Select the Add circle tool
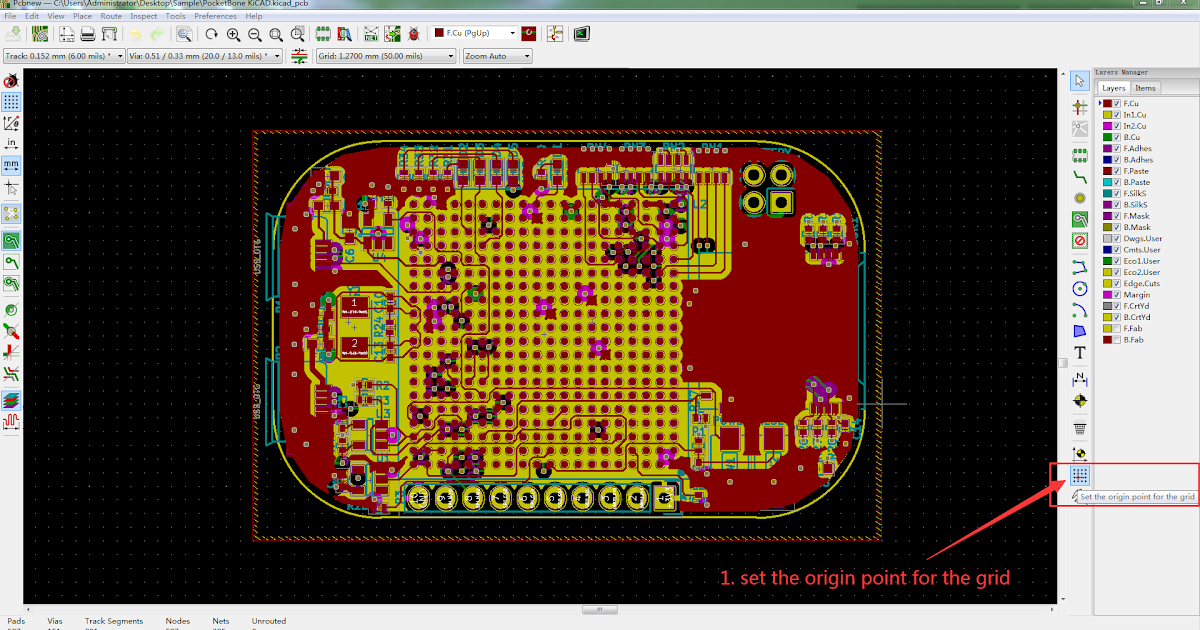Image resolution: width=1200 pixels, height=630 pixels. [x=1079, y=288]
